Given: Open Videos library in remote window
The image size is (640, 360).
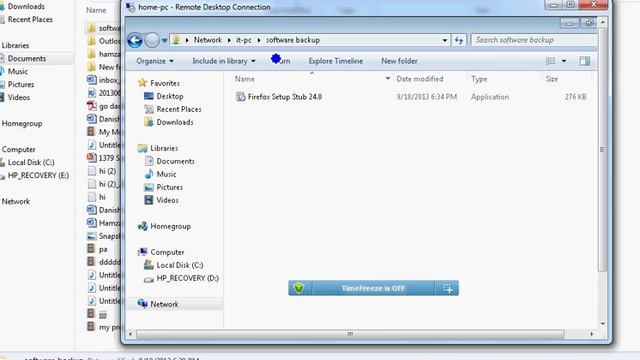Looking at the screenshot, I should 167,200.
